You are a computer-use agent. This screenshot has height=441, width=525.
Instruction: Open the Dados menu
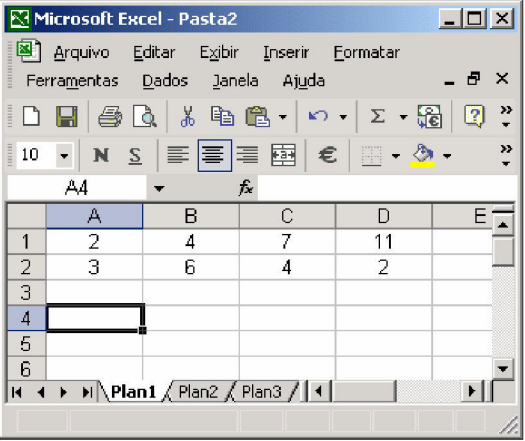[x=165, y=81]
